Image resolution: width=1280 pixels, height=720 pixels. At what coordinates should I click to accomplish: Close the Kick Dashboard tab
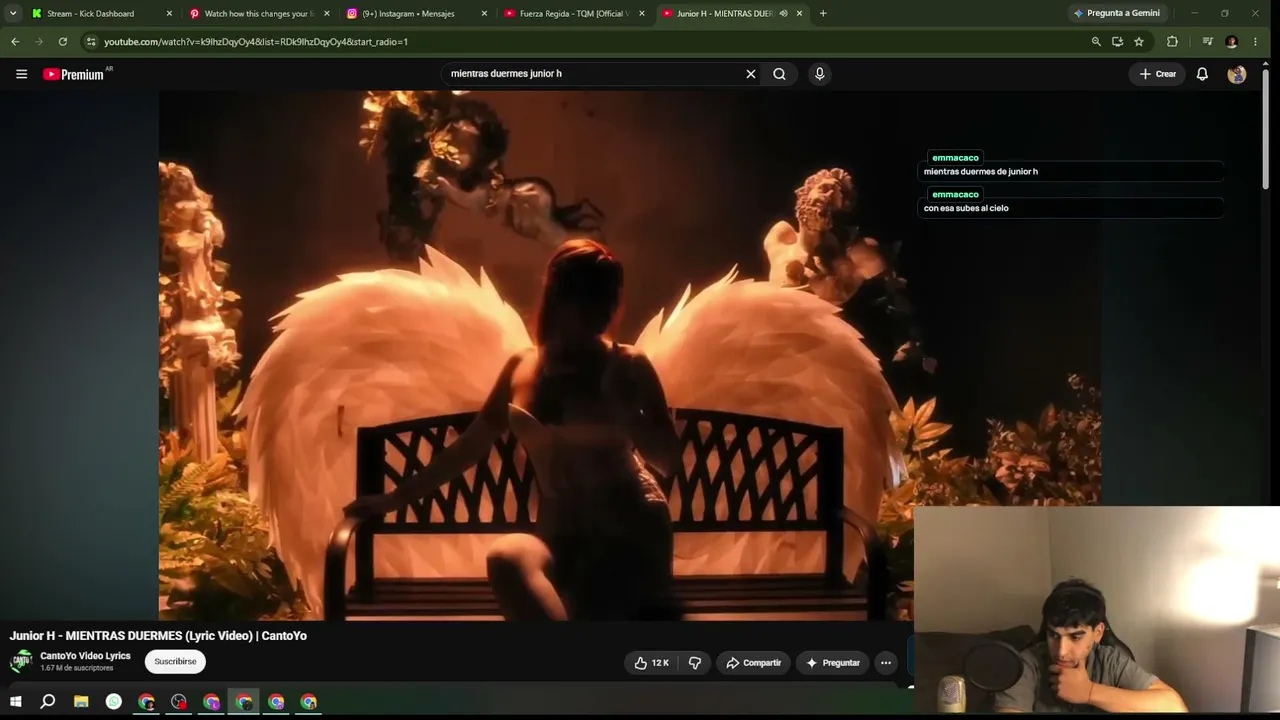[x=169, y=14]
